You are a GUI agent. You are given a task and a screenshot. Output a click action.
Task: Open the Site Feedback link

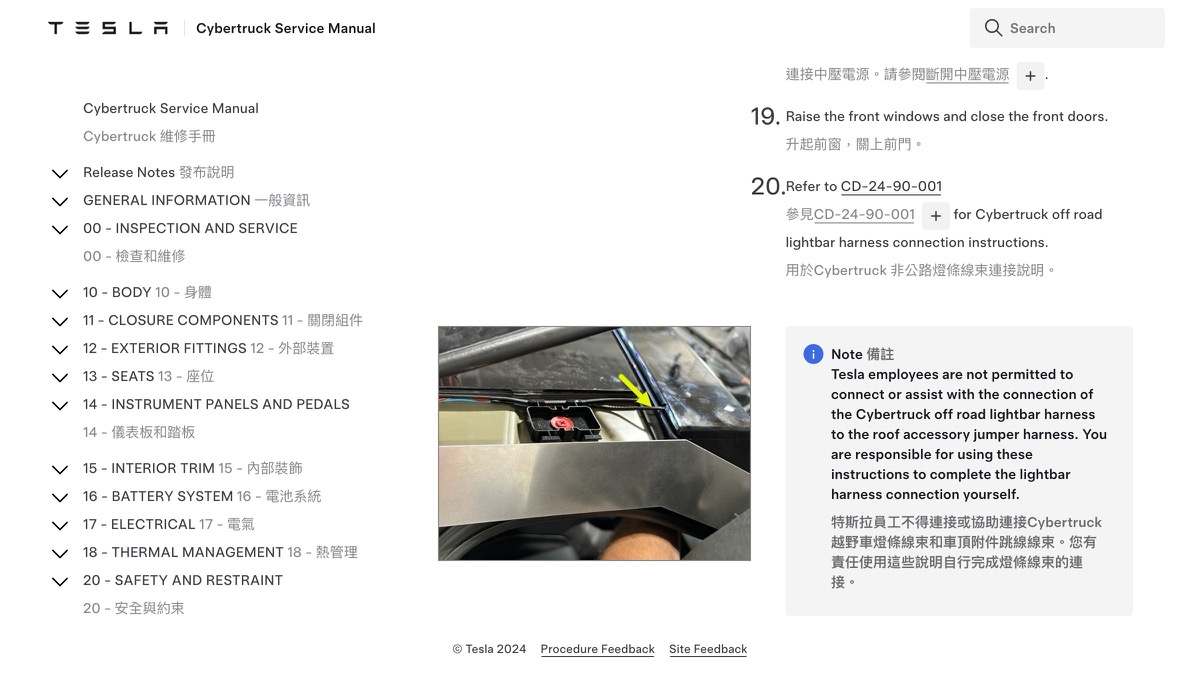point(708,649)
